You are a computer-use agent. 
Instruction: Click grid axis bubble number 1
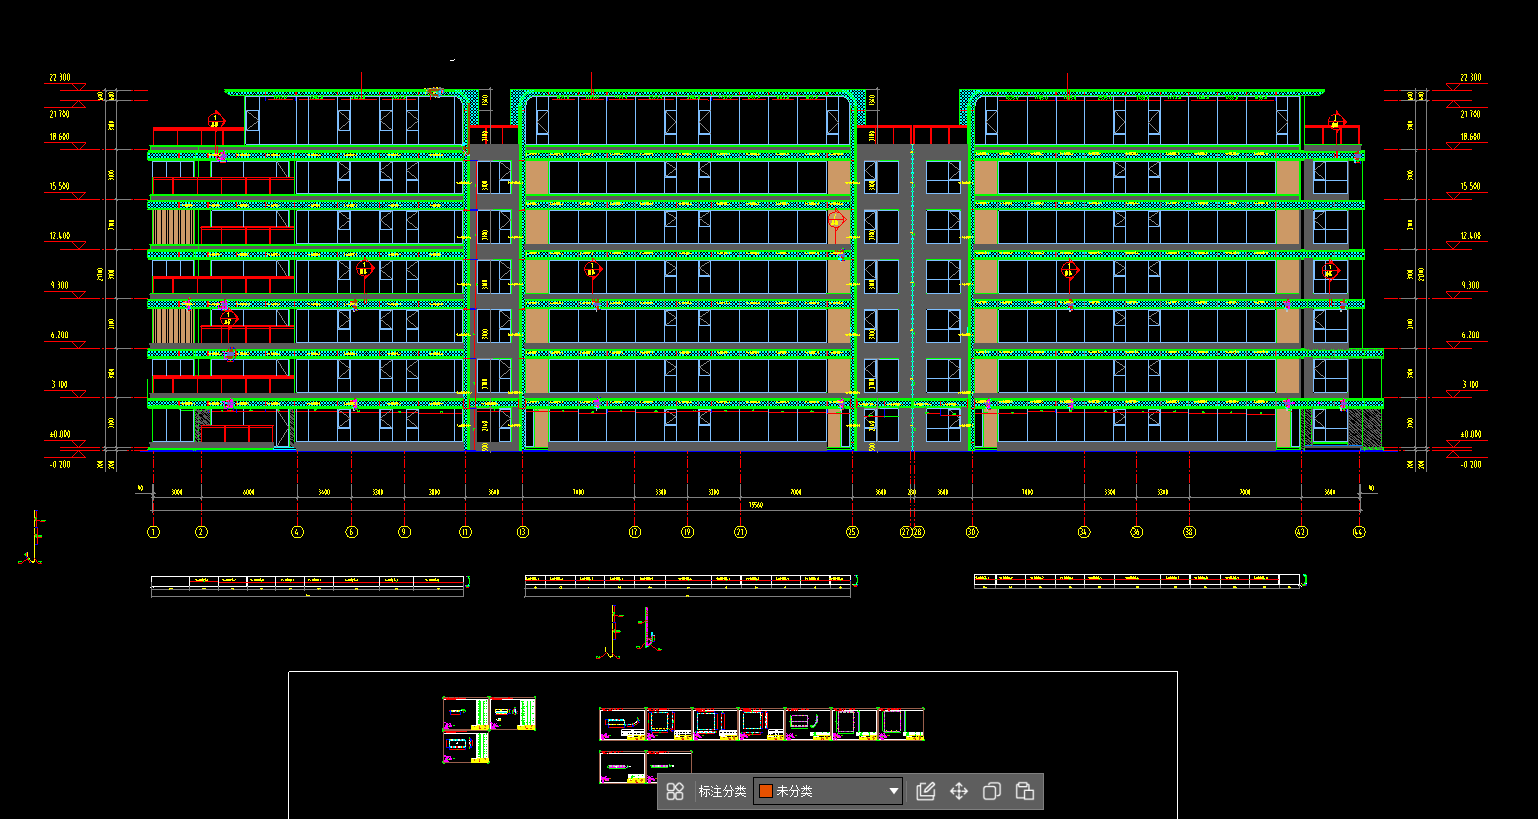(154, 532)
